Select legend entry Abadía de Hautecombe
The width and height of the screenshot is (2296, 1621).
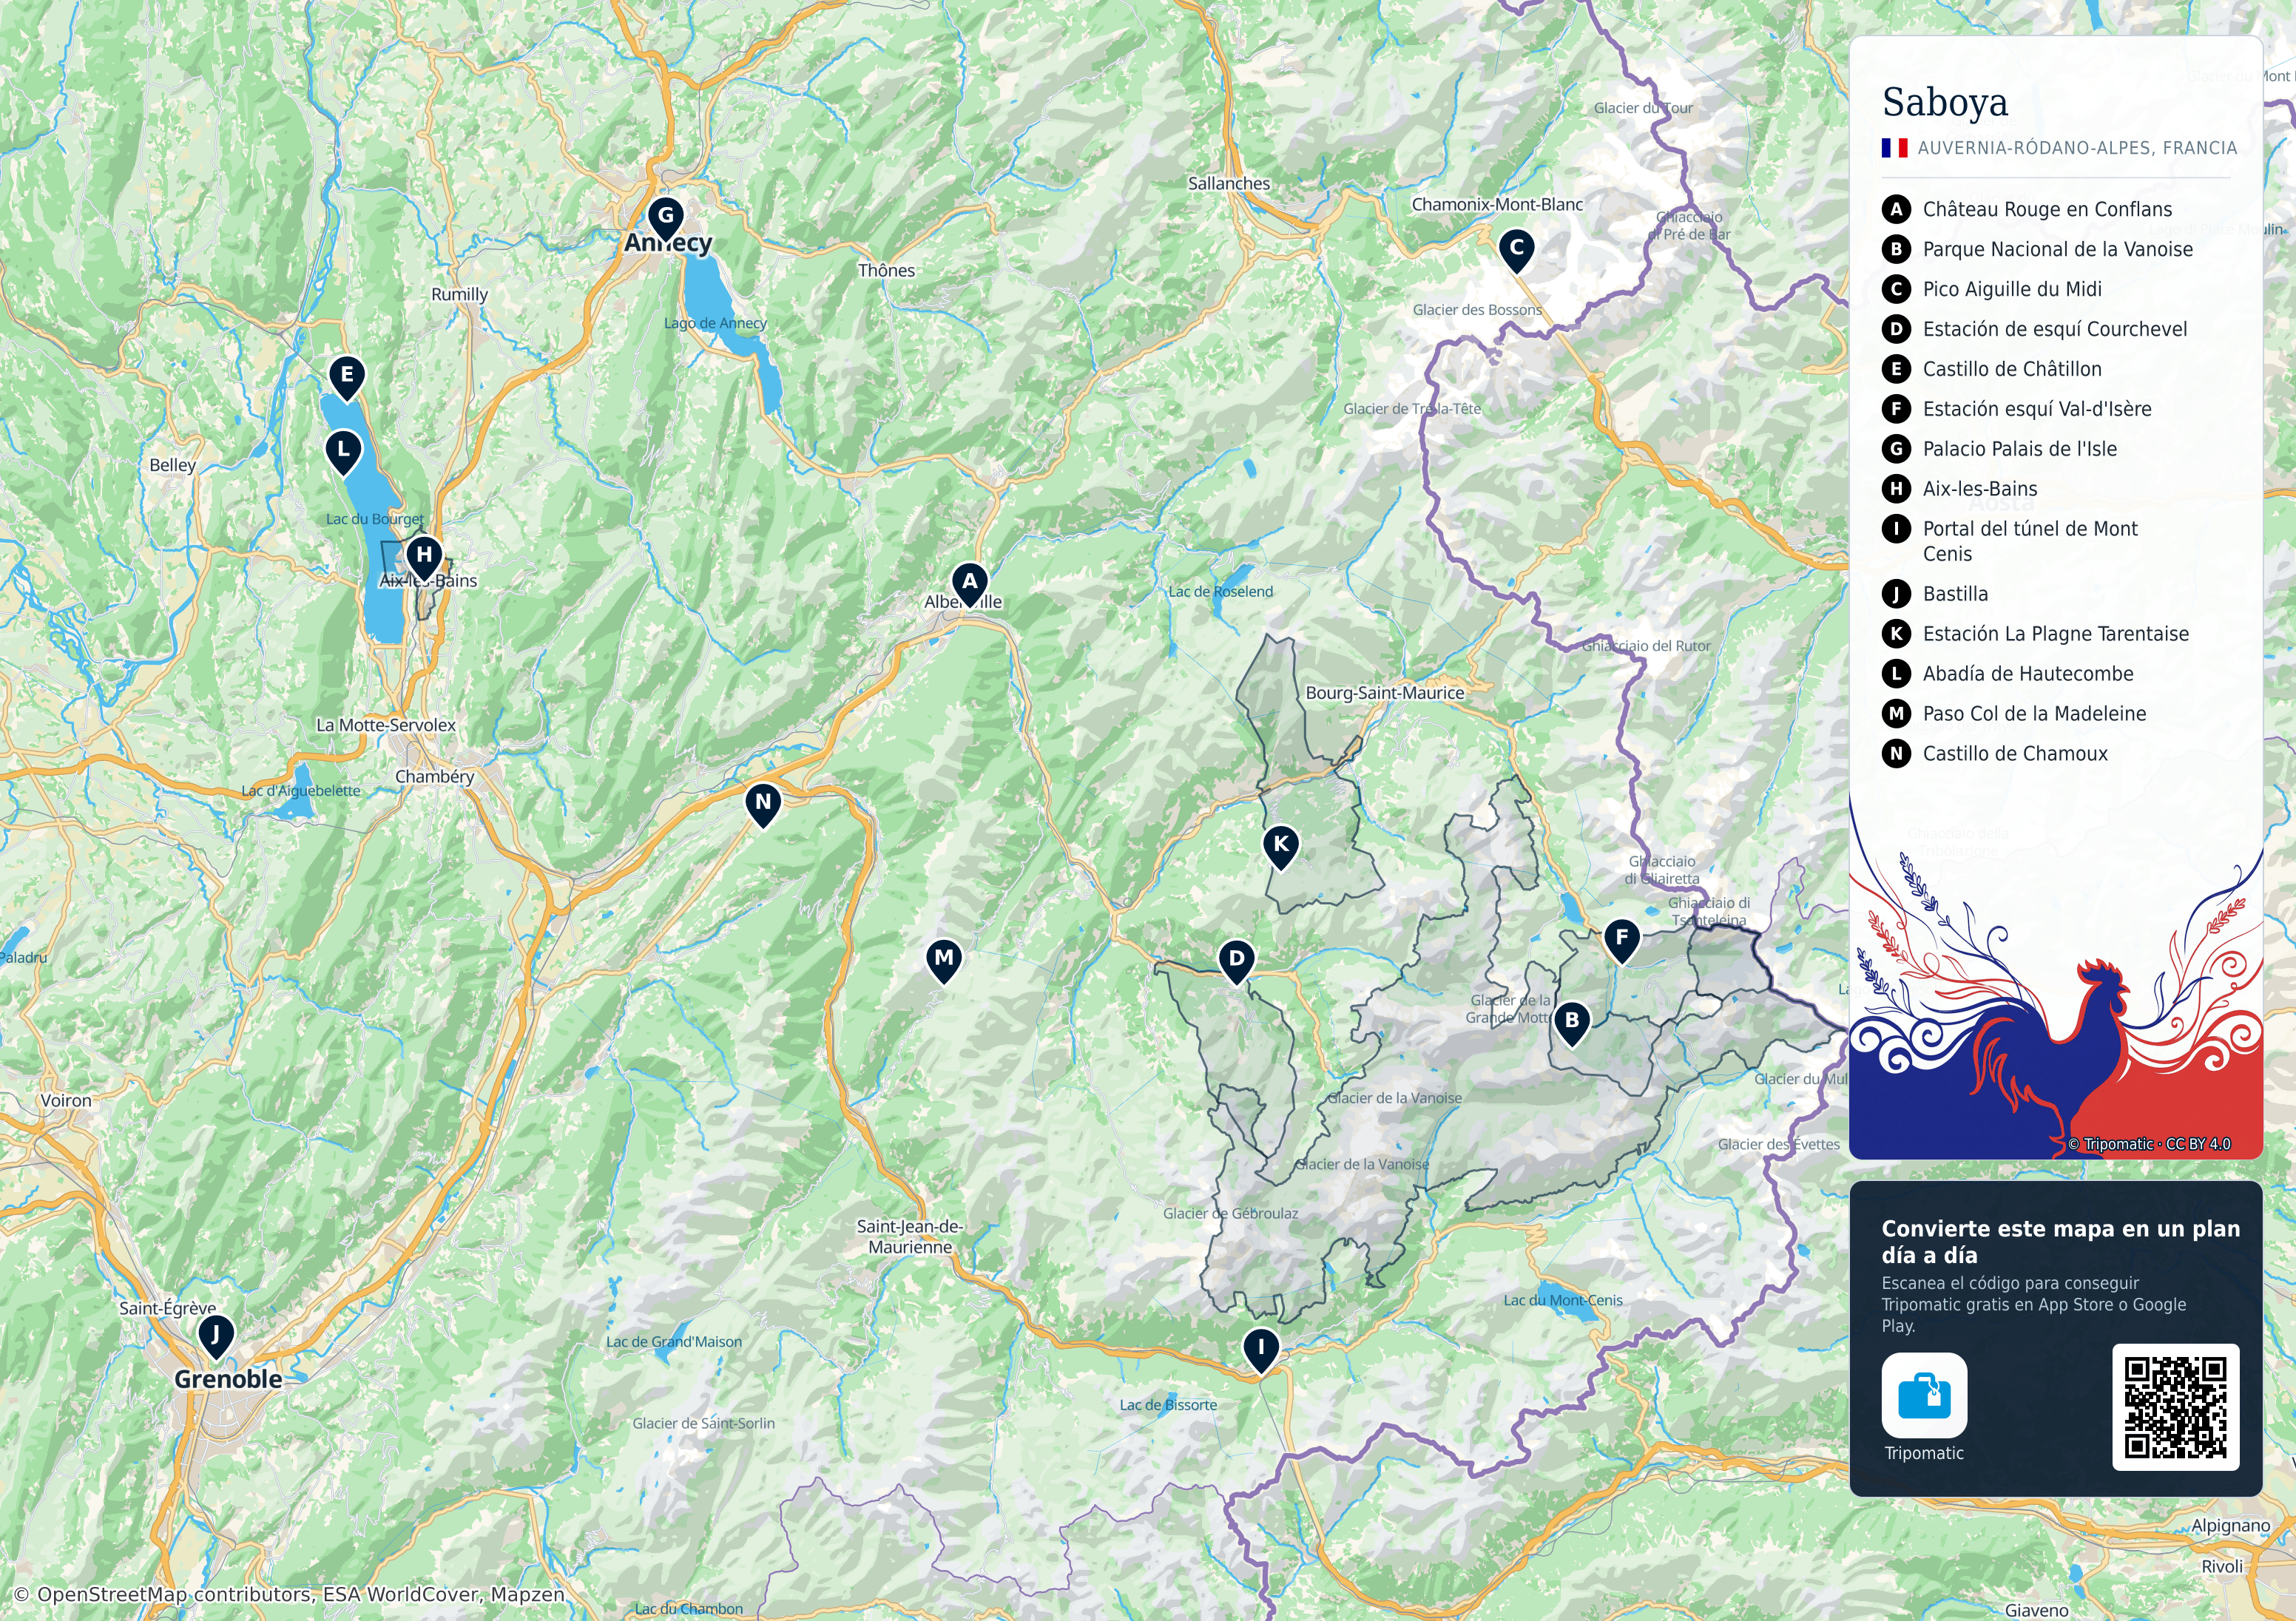[2008, 674]
